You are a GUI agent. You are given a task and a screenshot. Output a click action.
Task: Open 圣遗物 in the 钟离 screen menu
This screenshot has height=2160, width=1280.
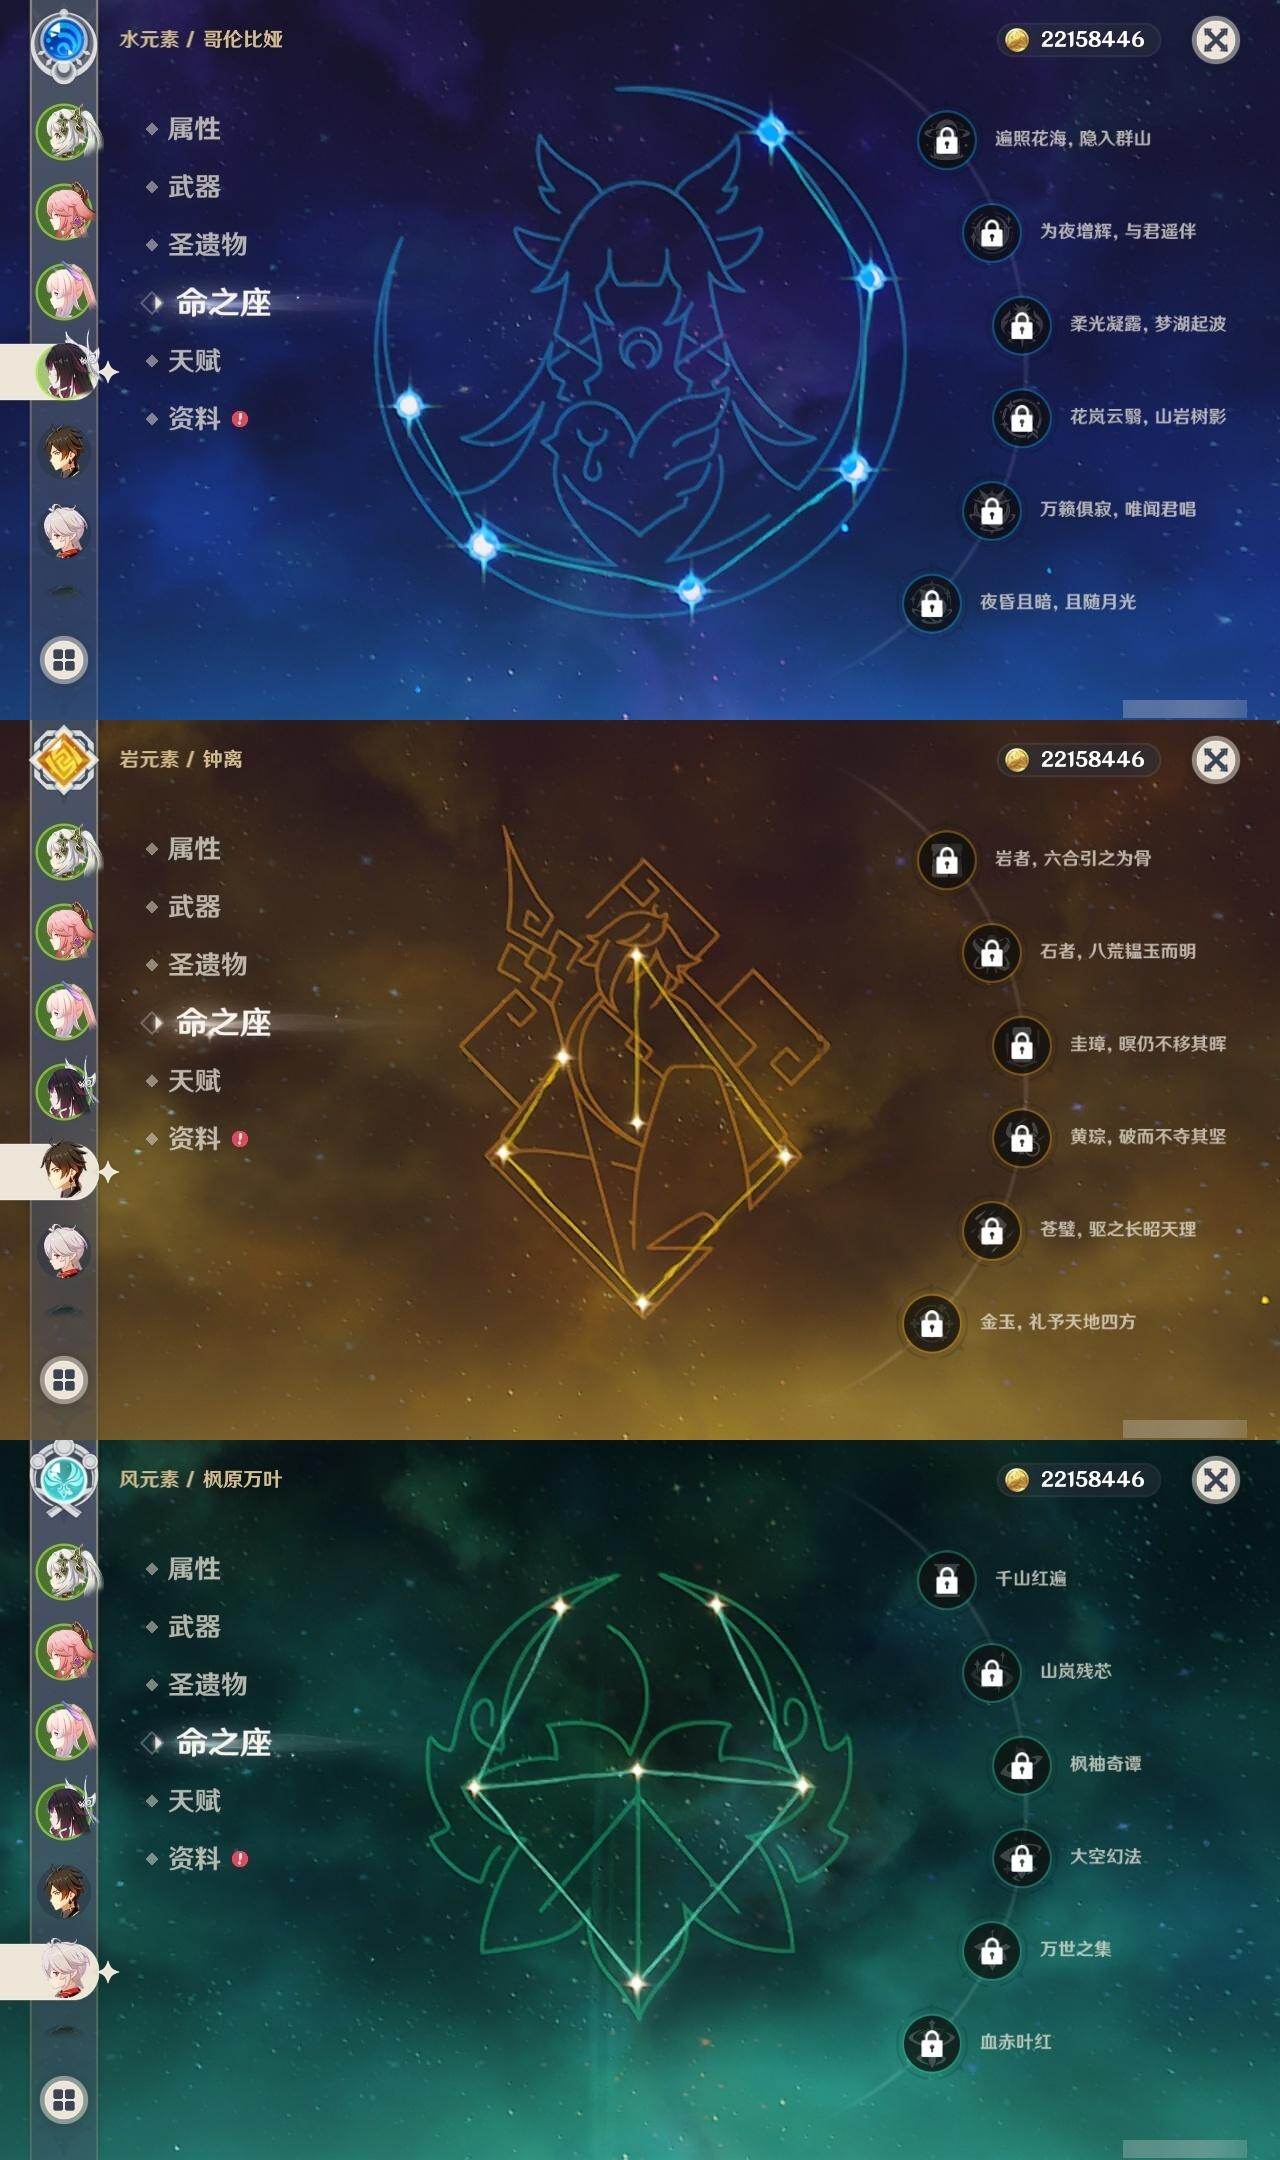coord(207,965)
